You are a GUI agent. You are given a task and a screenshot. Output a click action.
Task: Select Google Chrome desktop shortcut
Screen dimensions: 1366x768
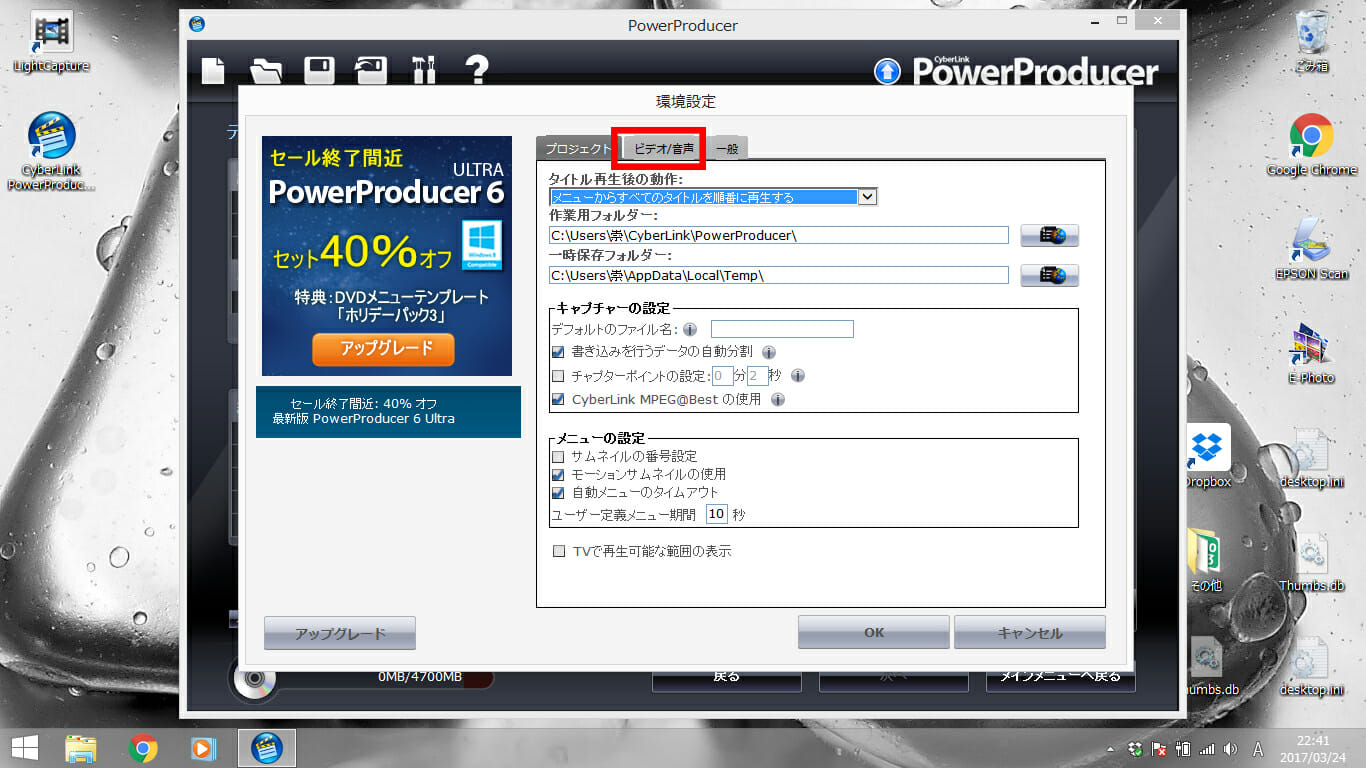pyautogui.click(x=1311, y=145)
